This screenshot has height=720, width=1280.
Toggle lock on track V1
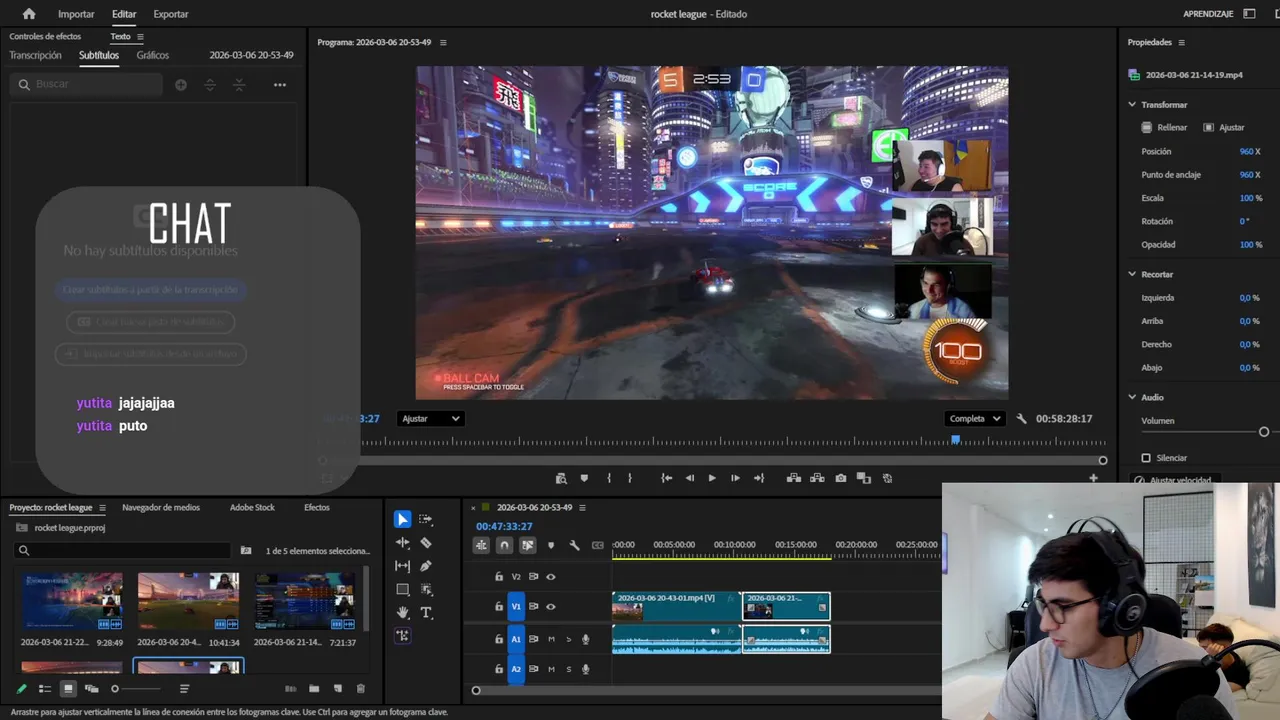point(499,606)
